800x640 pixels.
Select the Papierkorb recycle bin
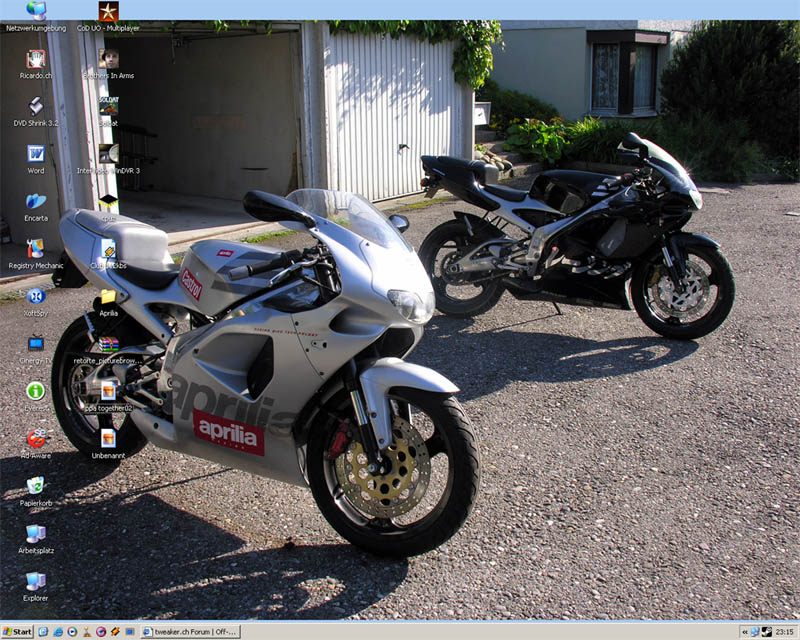(36, 486)
